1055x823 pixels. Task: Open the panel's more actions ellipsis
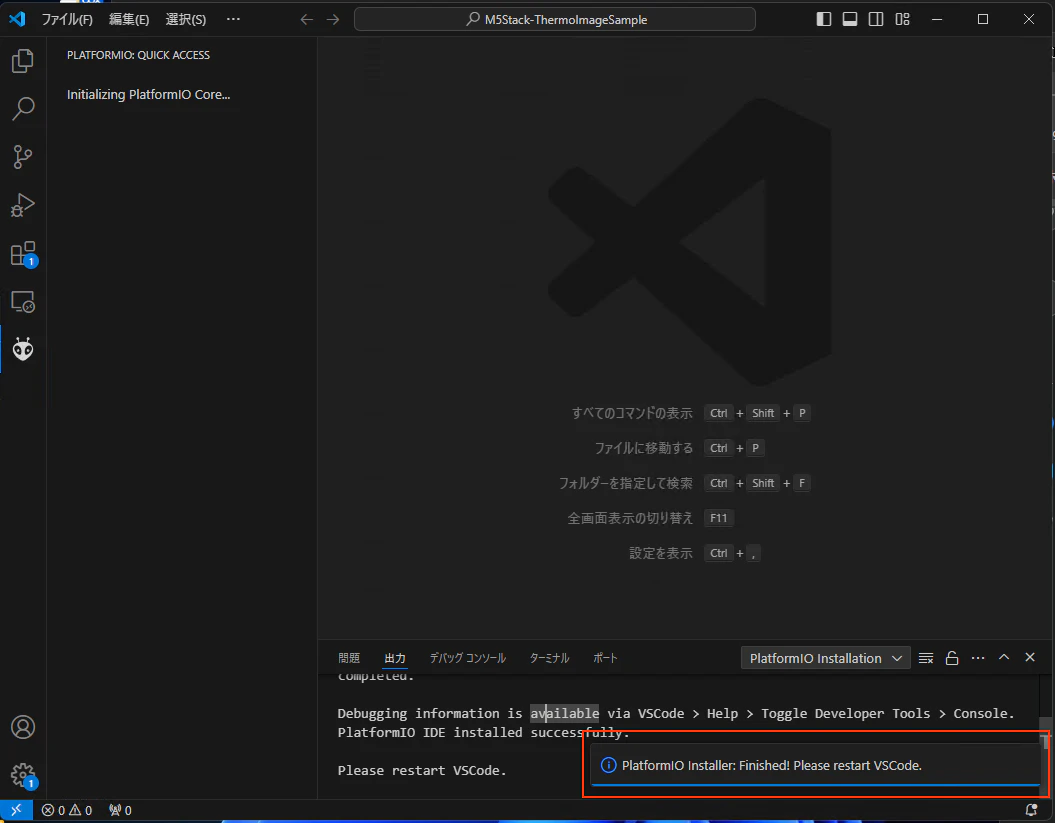pyautogui.click(x=978, y=658)
